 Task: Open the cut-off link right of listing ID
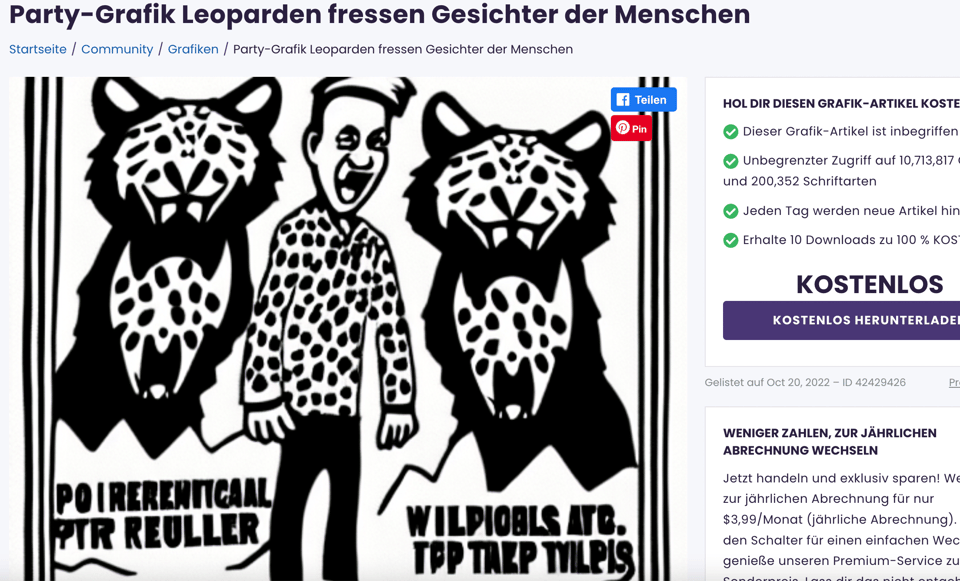954,383
